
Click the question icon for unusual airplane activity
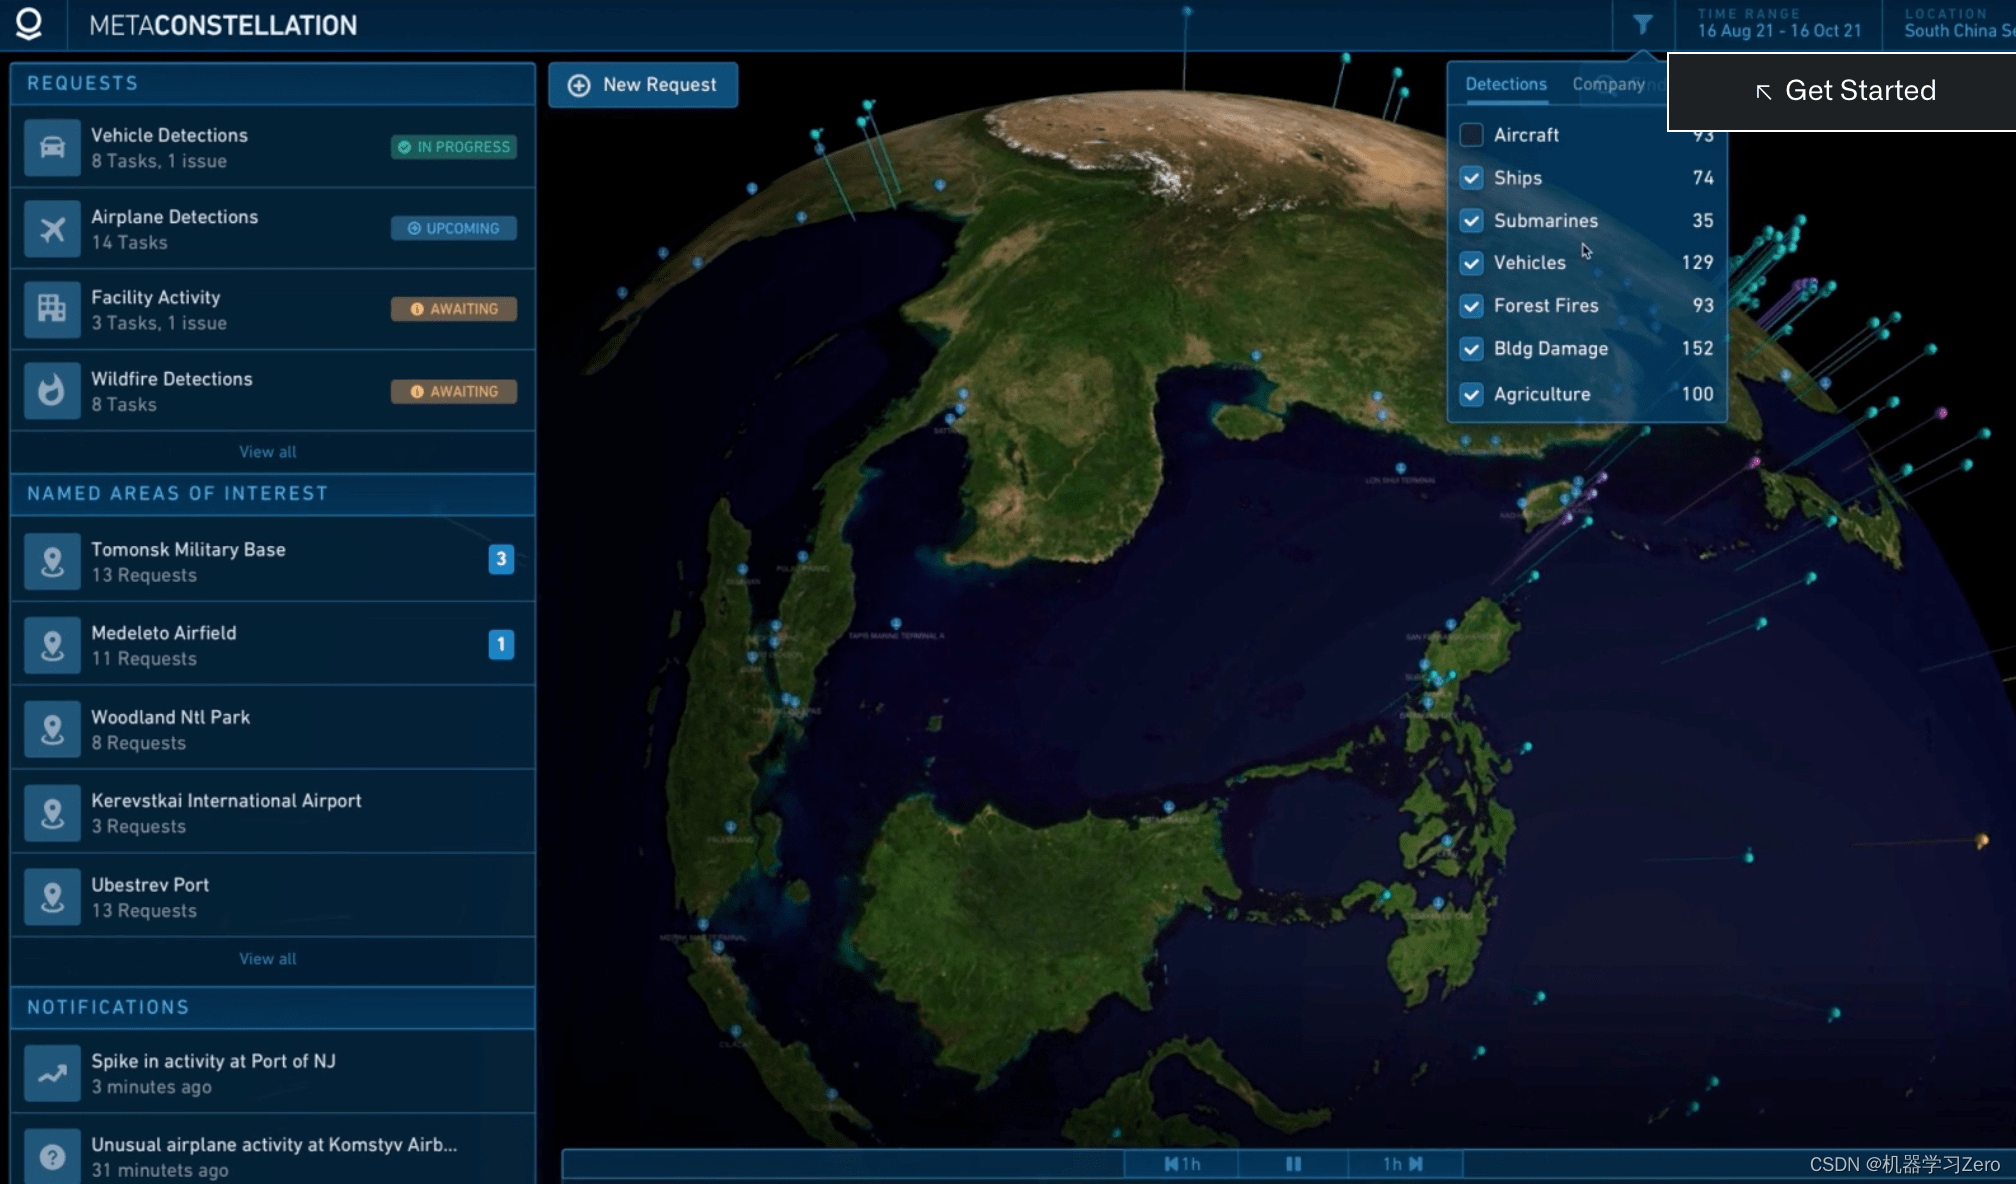pyautogui.click(x=52, y=1157)
